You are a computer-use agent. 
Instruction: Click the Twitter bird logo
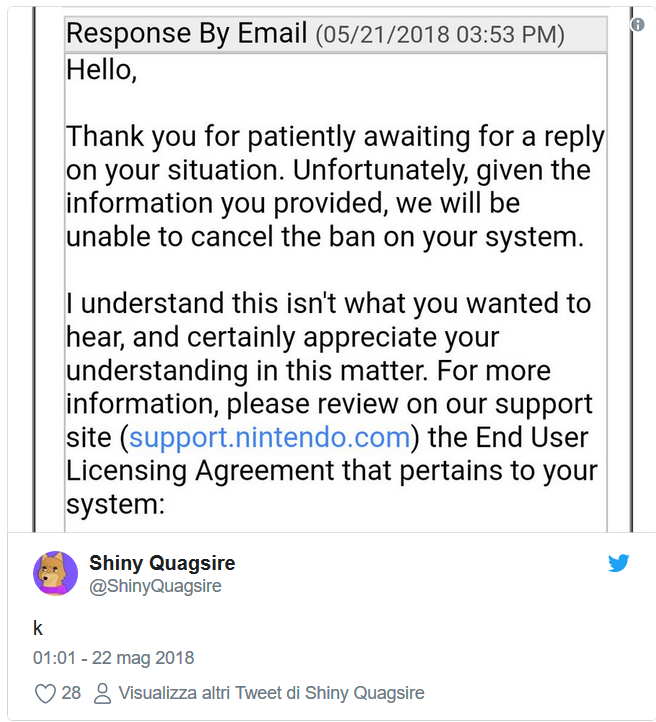[619, 563]
